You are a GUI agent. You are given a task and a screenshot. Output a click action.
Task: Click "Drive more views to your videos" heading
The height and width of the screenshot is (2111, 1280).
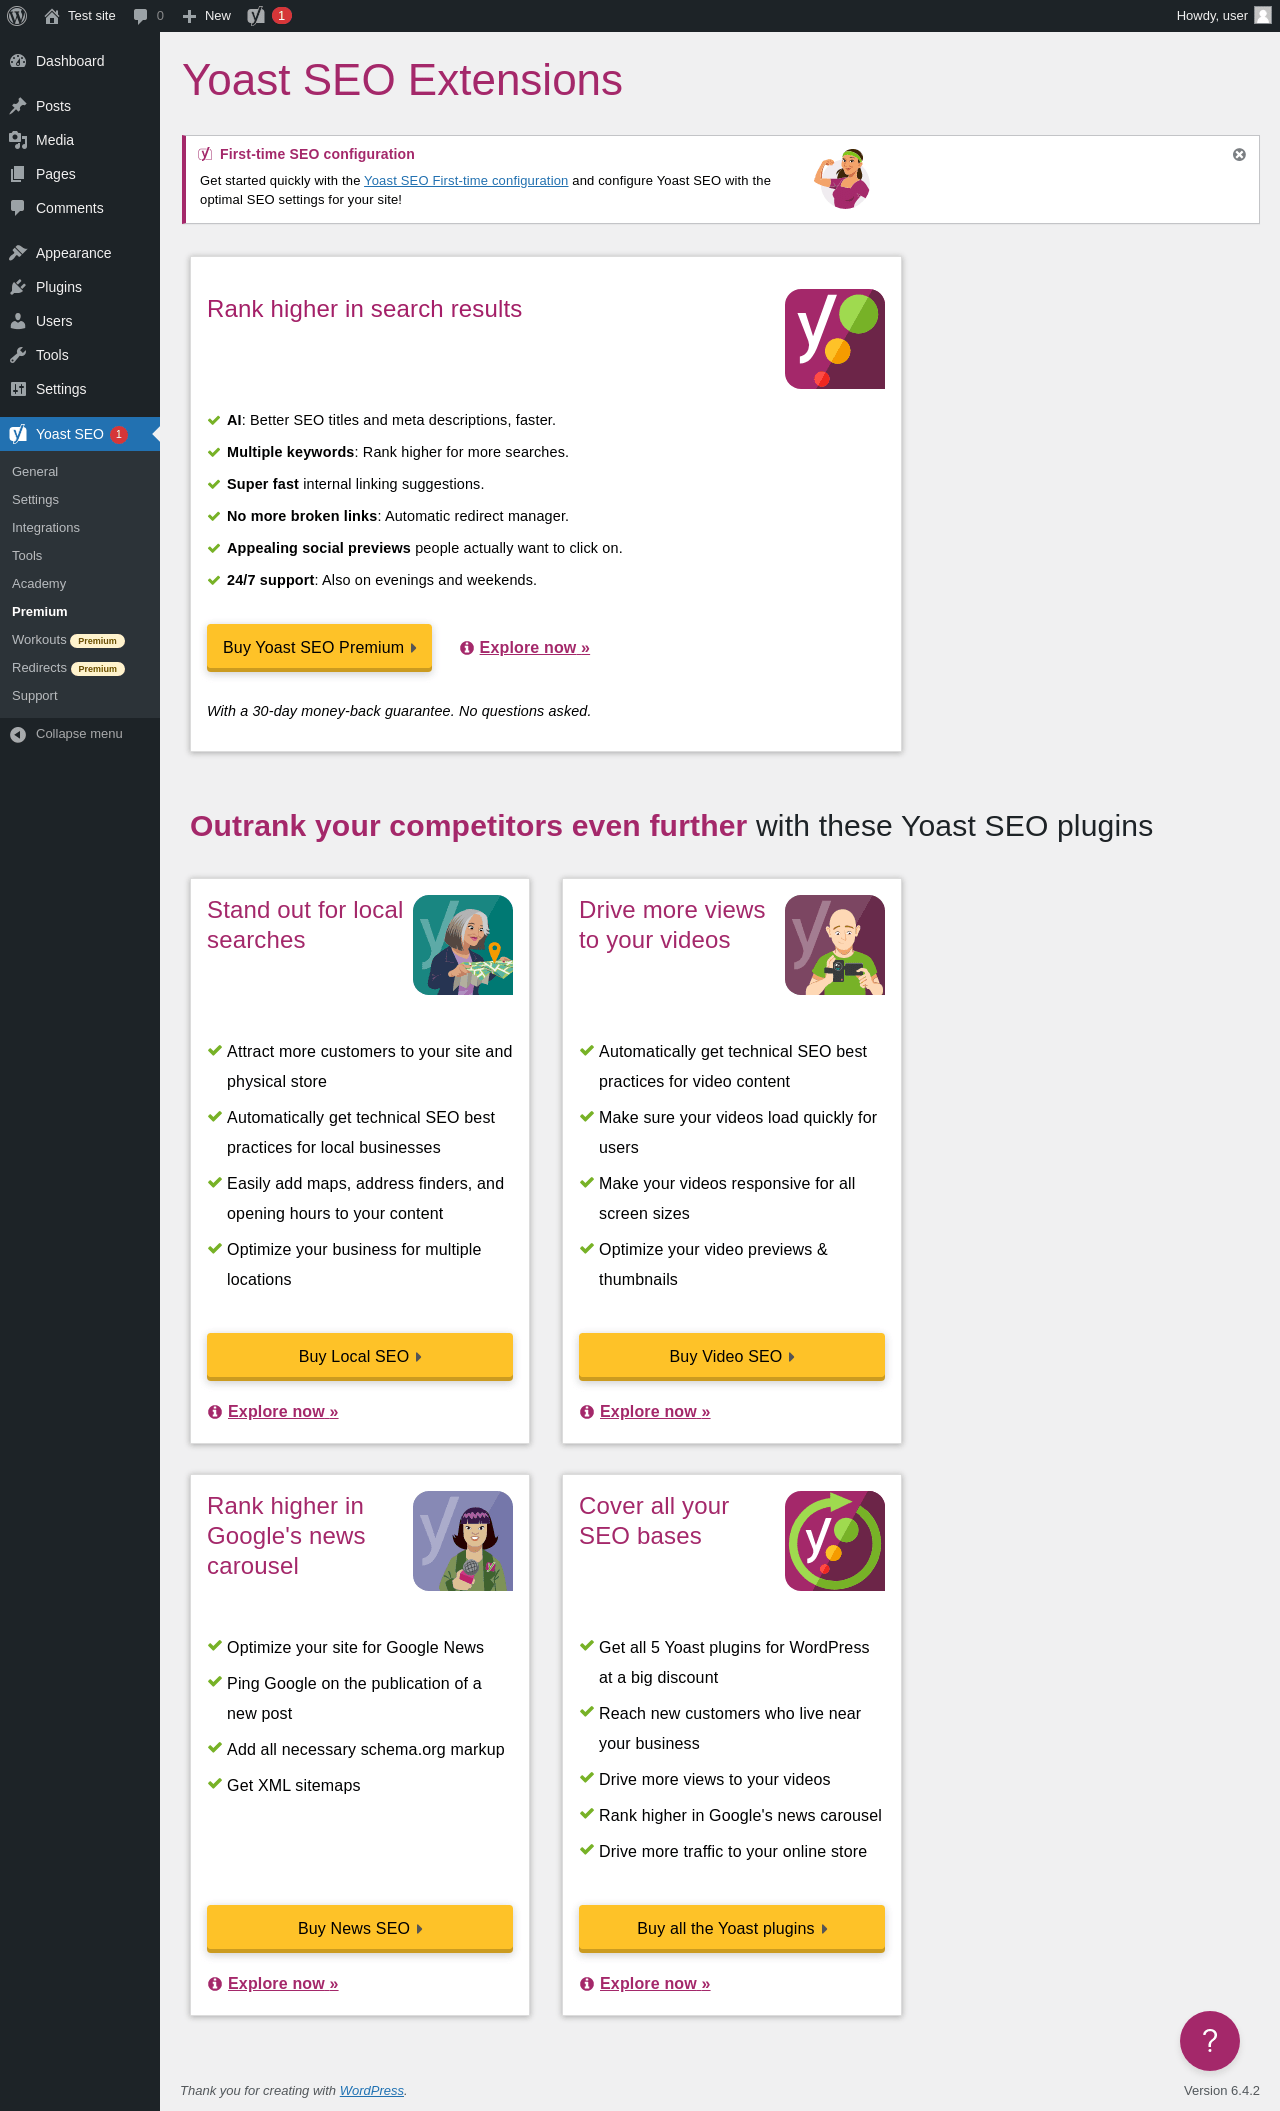pyautogui.click(x=672, y=925)
